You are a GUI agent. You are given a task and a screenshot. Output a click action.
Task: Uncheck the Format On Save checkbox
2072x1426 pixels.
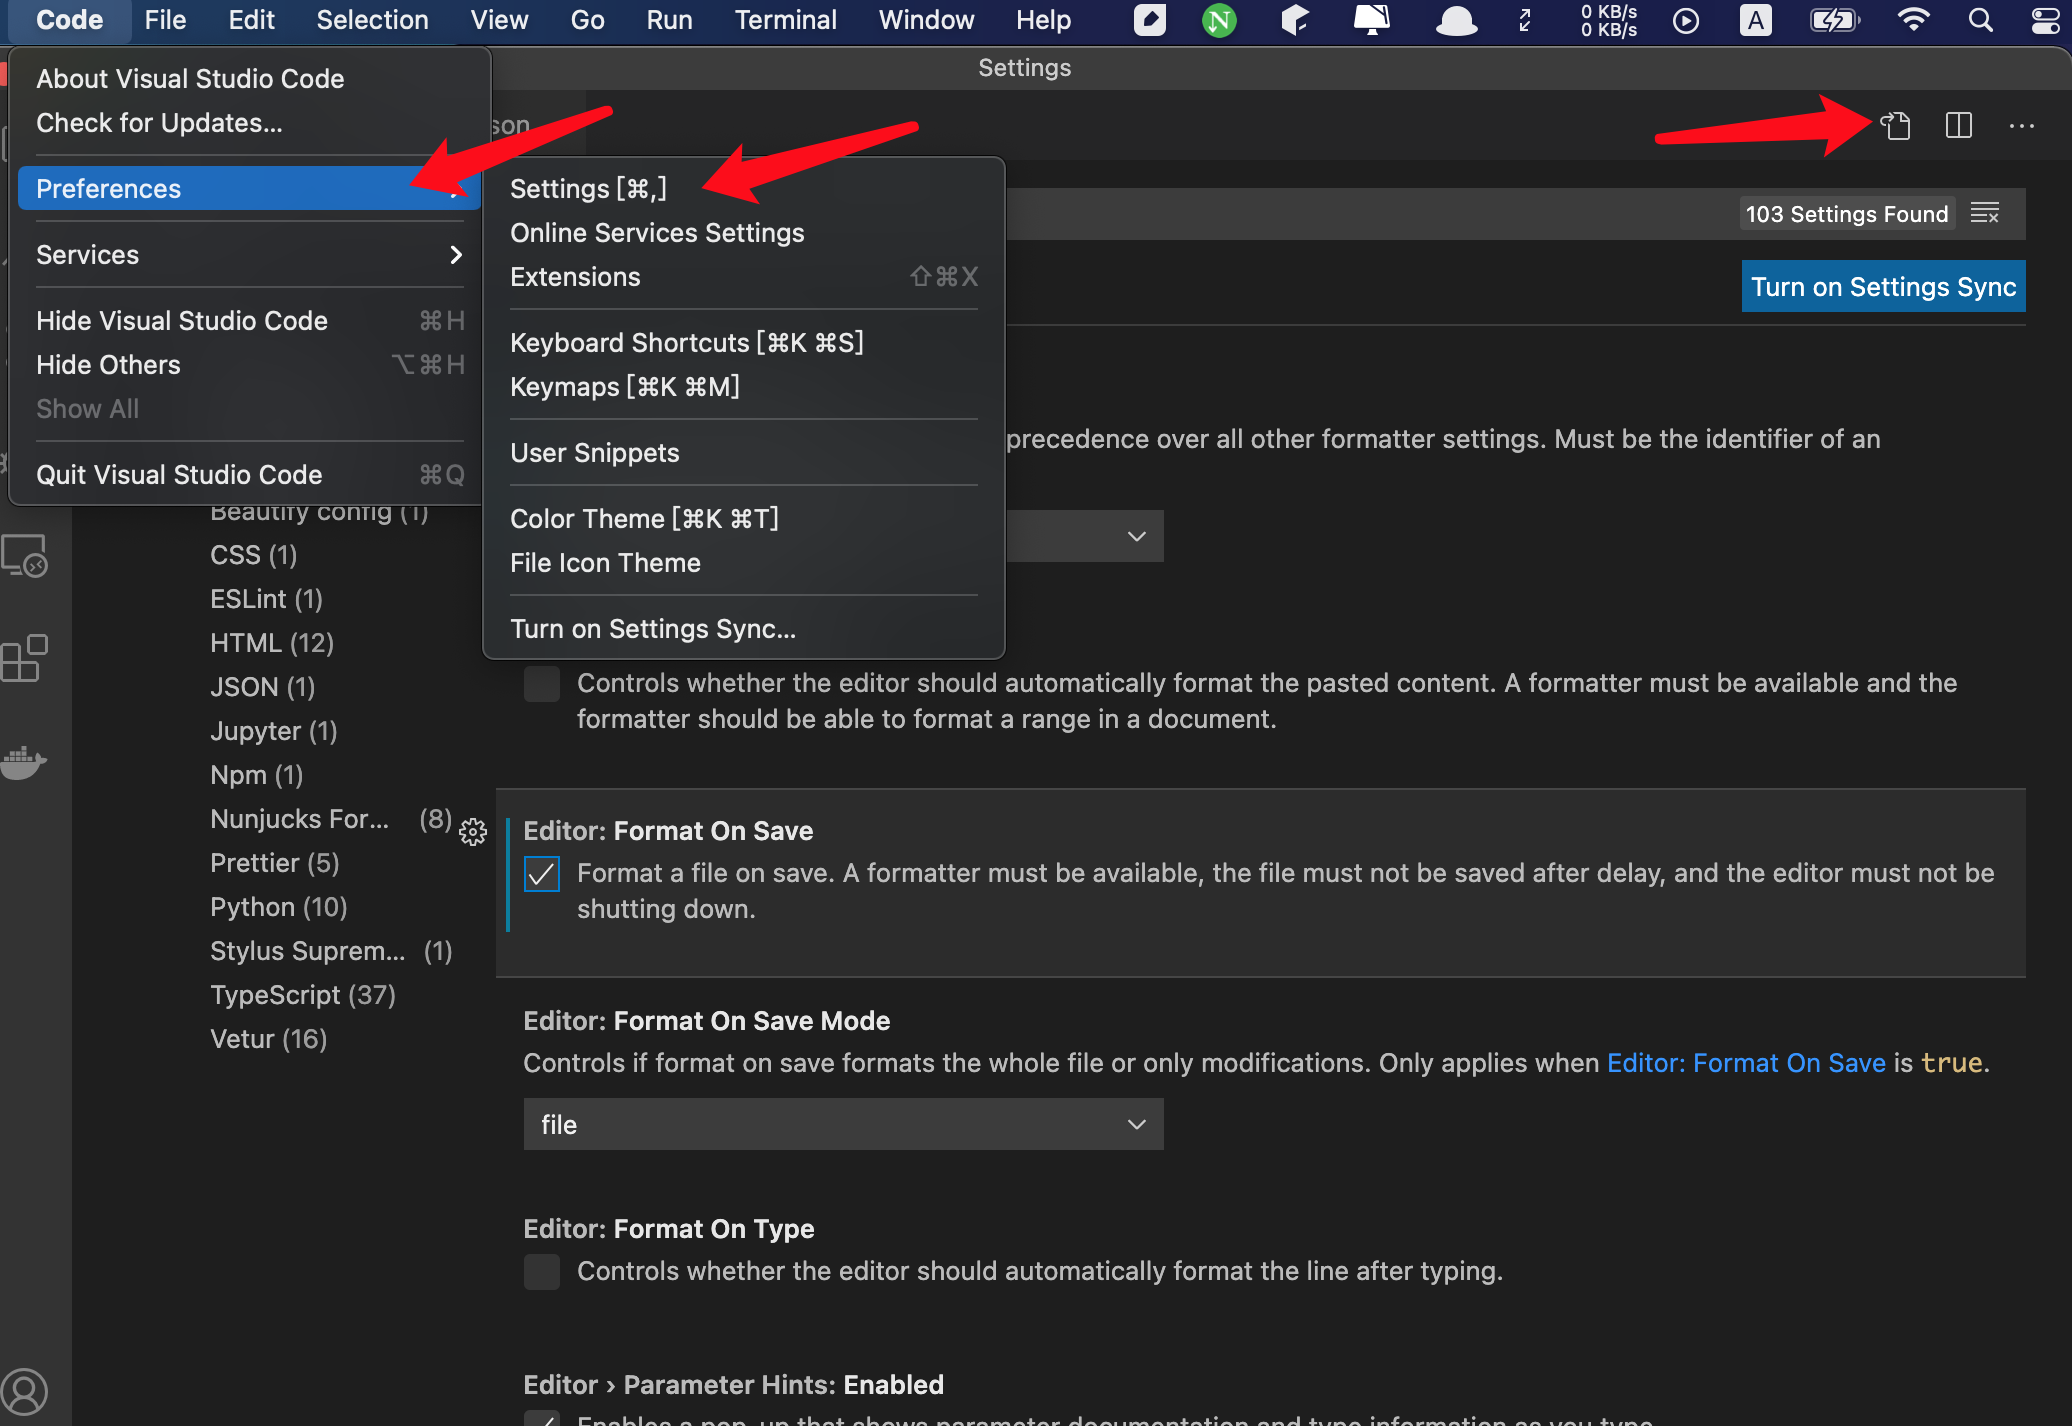pyautogui.click(x=542, y=874)
